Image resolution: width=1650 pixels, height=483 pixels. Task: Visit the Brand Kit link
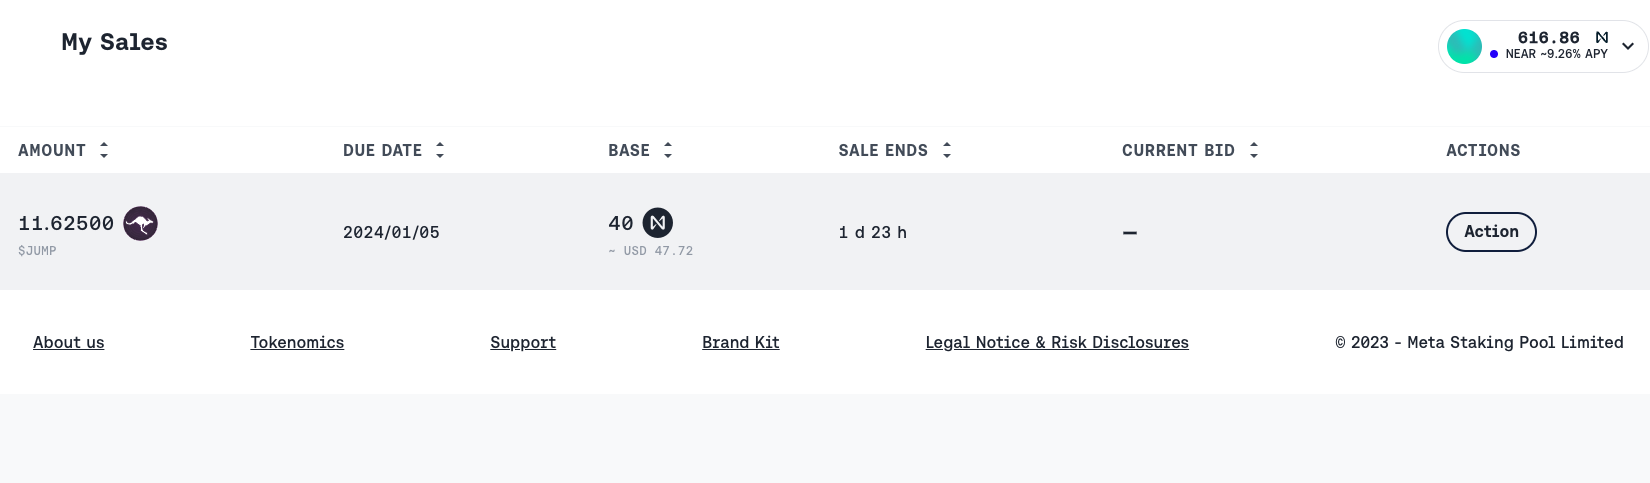pyautogui.click(x=740, y=342)
